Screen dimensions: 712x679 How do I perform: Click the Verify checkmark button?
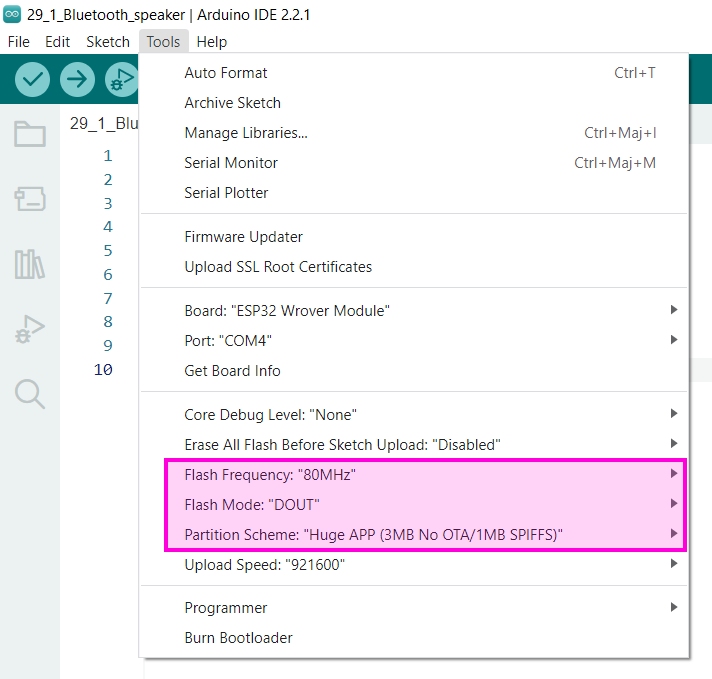[x=32, y=79]
